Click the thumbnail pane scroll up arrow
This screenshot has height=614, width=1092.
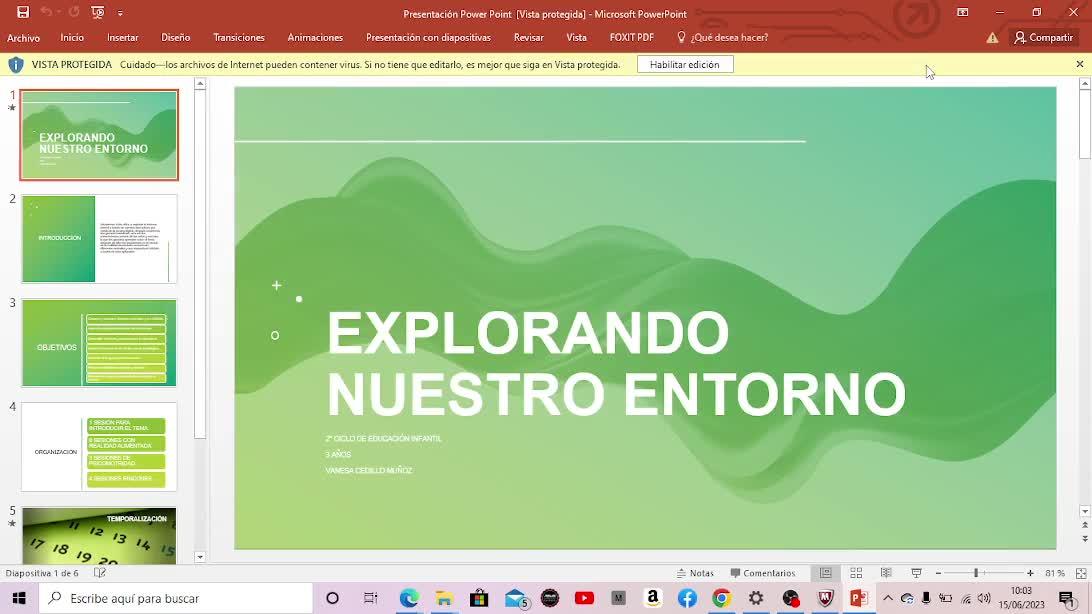click(200, 84)
